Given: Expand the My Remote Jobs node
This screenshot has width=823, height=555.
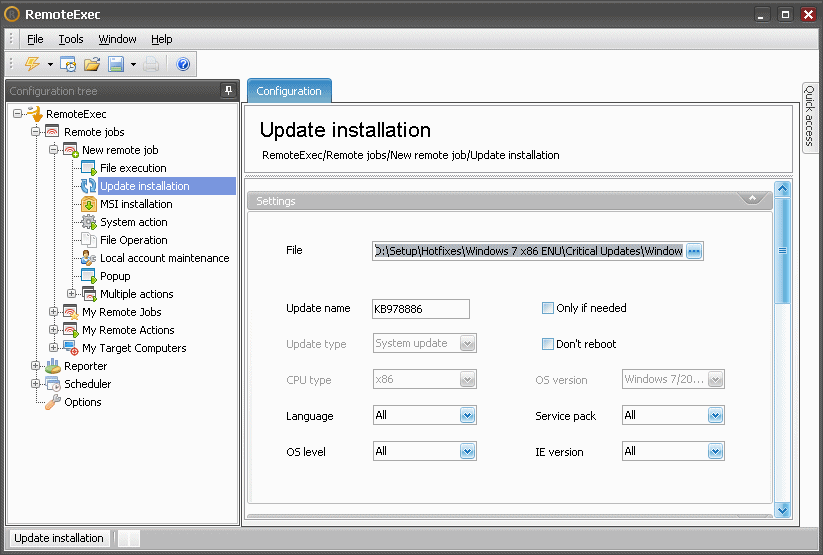Looking at the screenshot, I should [54, 311].
